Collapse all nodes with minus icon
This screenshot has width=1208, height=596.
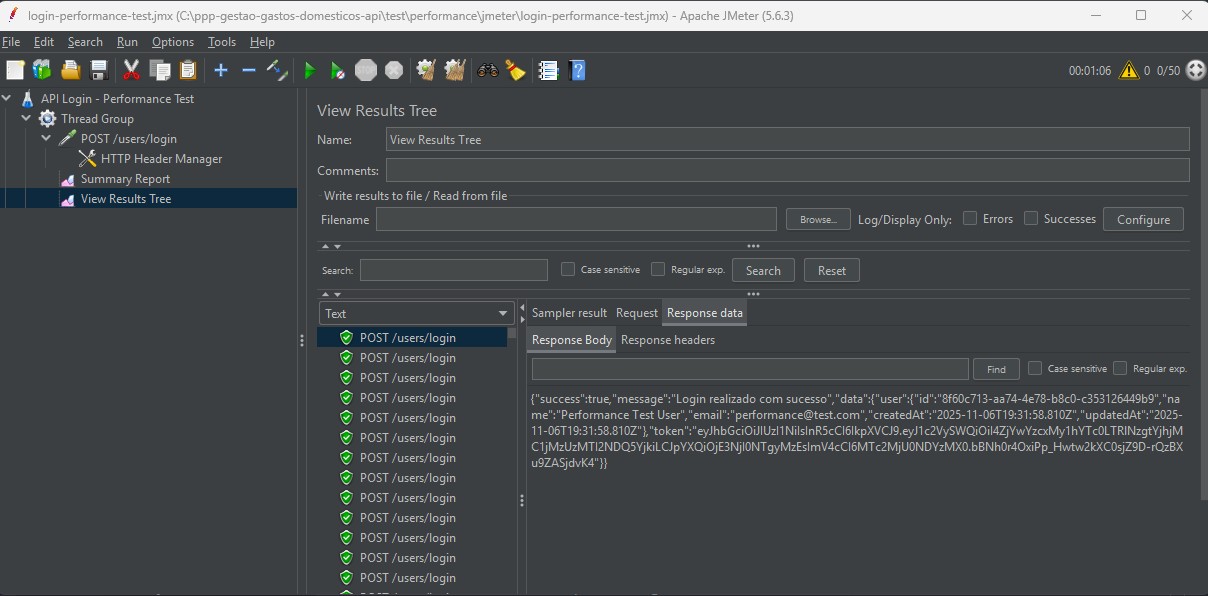click(249, 70)
